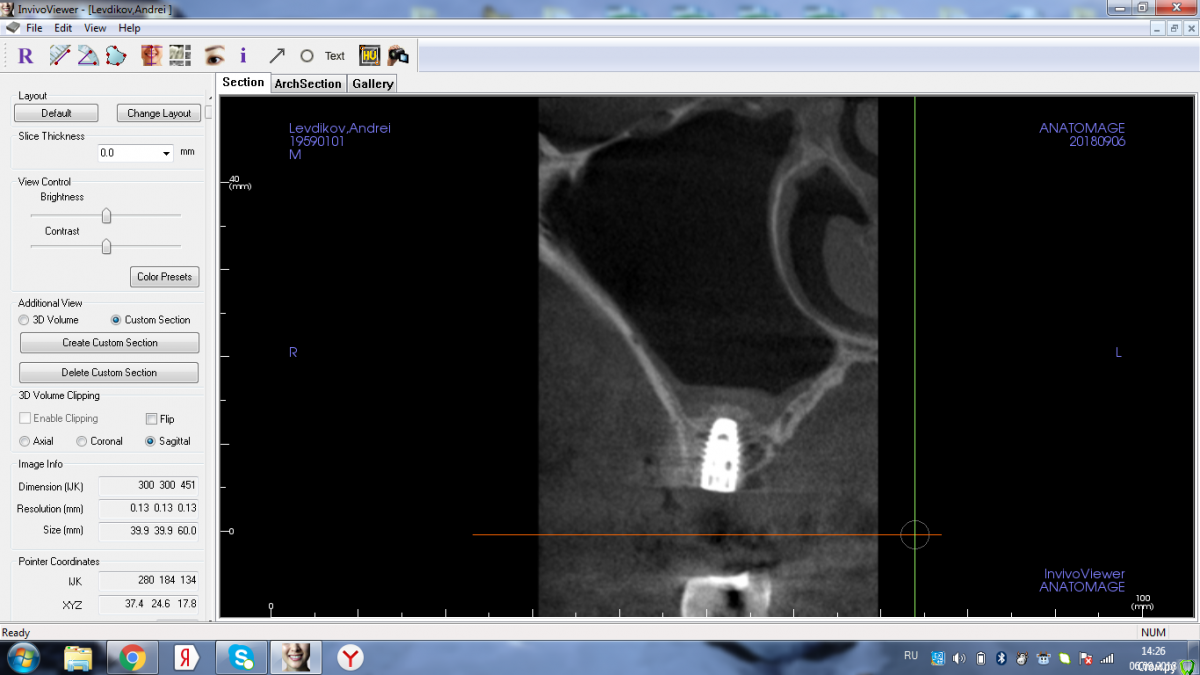Activate the HU measurement tool
The width and height of the screenshot is (1200, 675).
point(369,56)
